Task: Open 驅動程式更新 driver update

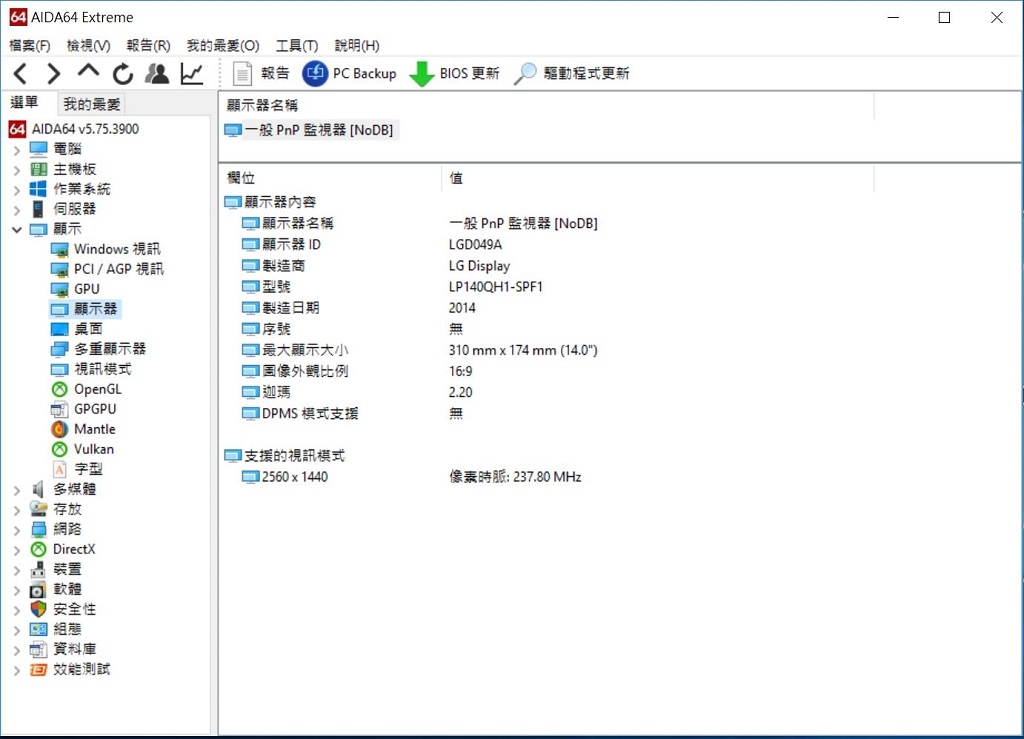Action: tap(572, 73)
